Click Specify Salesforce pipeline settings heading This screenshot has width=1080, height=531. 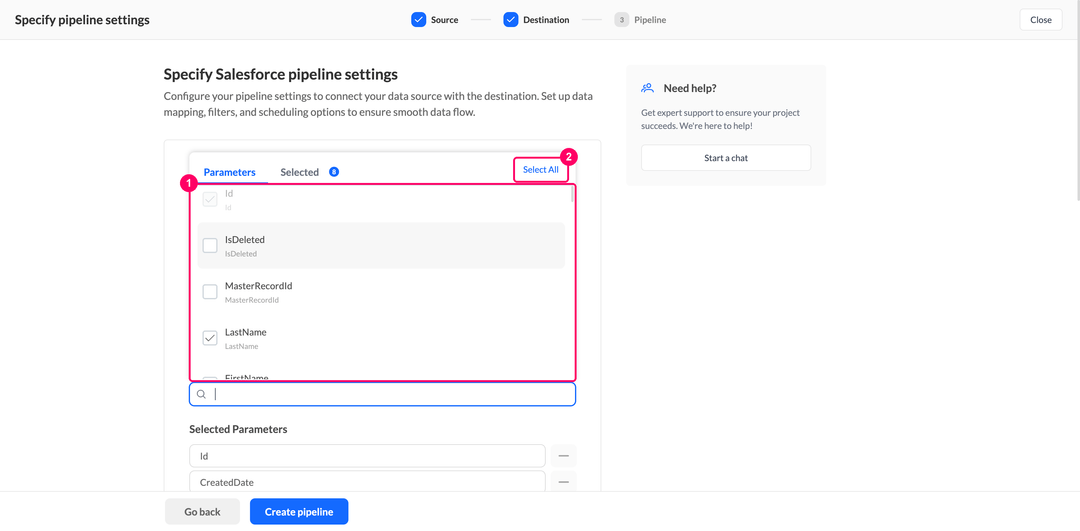point(280,74)
